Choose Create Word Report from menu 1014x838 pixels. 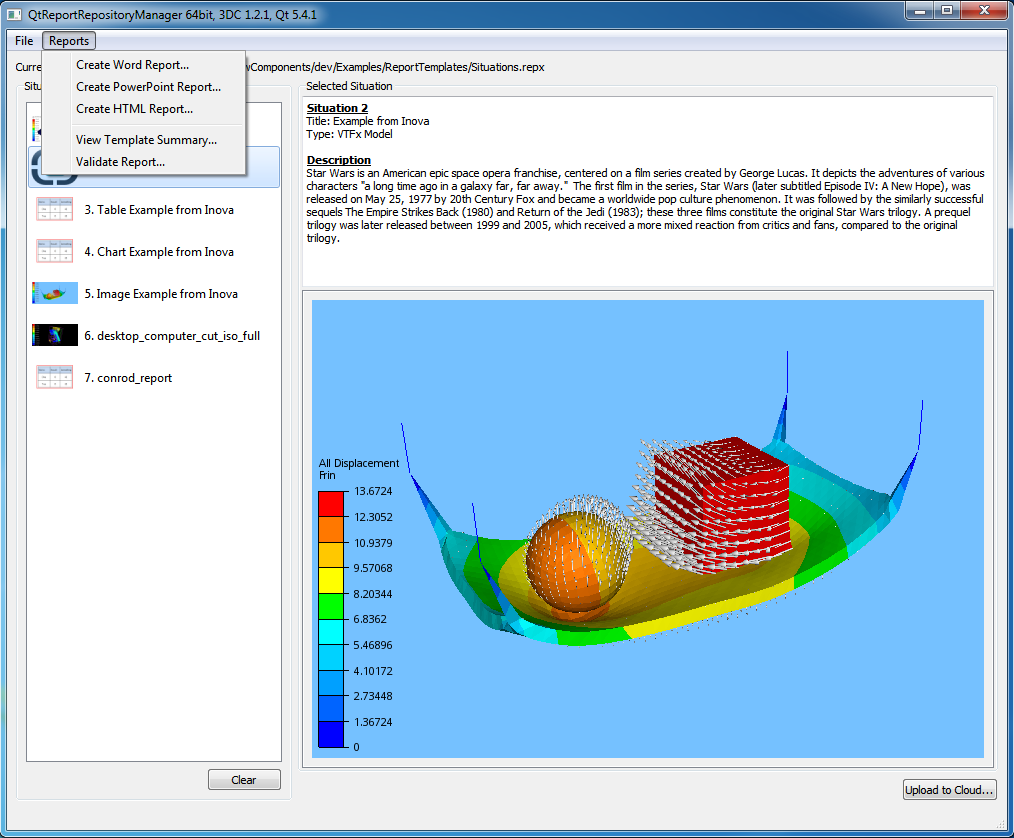tap(132, 65)
